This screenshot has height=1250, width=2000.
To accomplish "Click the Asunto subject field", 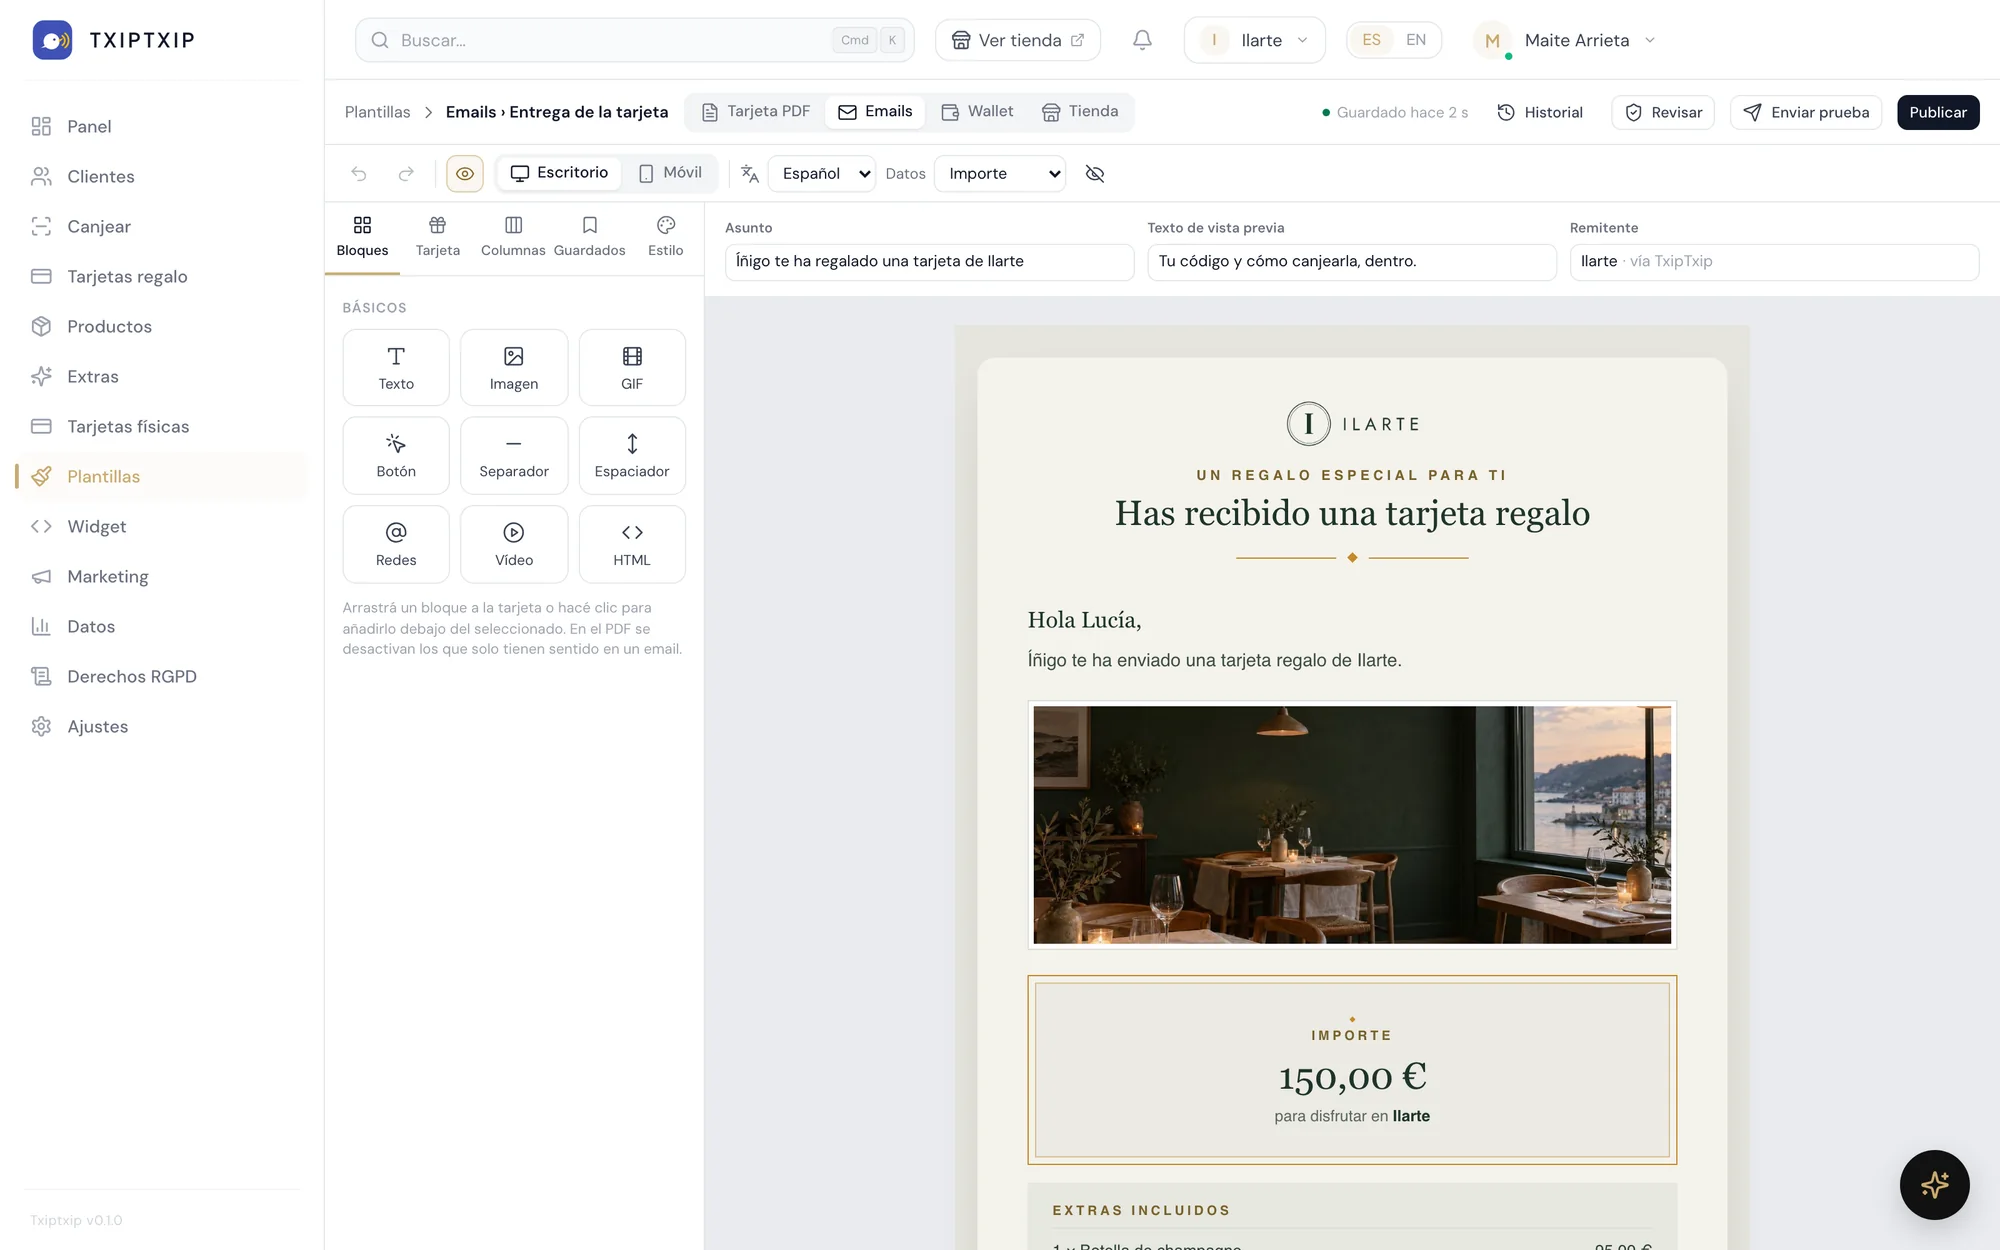I will coord(929,262).
